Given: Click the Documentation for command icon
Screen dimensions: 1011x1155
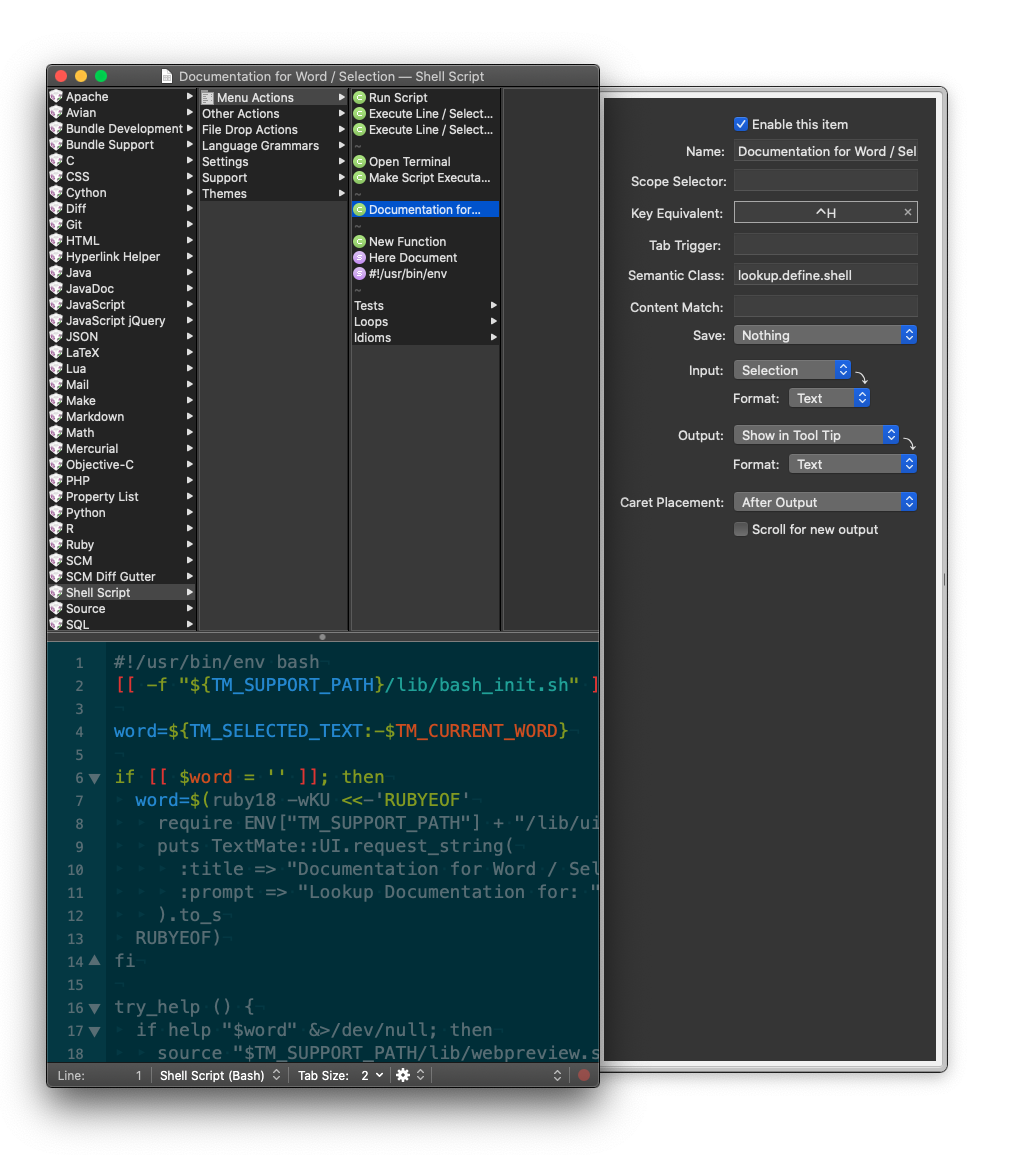Looking at the screenshot, I should [359, 209].
